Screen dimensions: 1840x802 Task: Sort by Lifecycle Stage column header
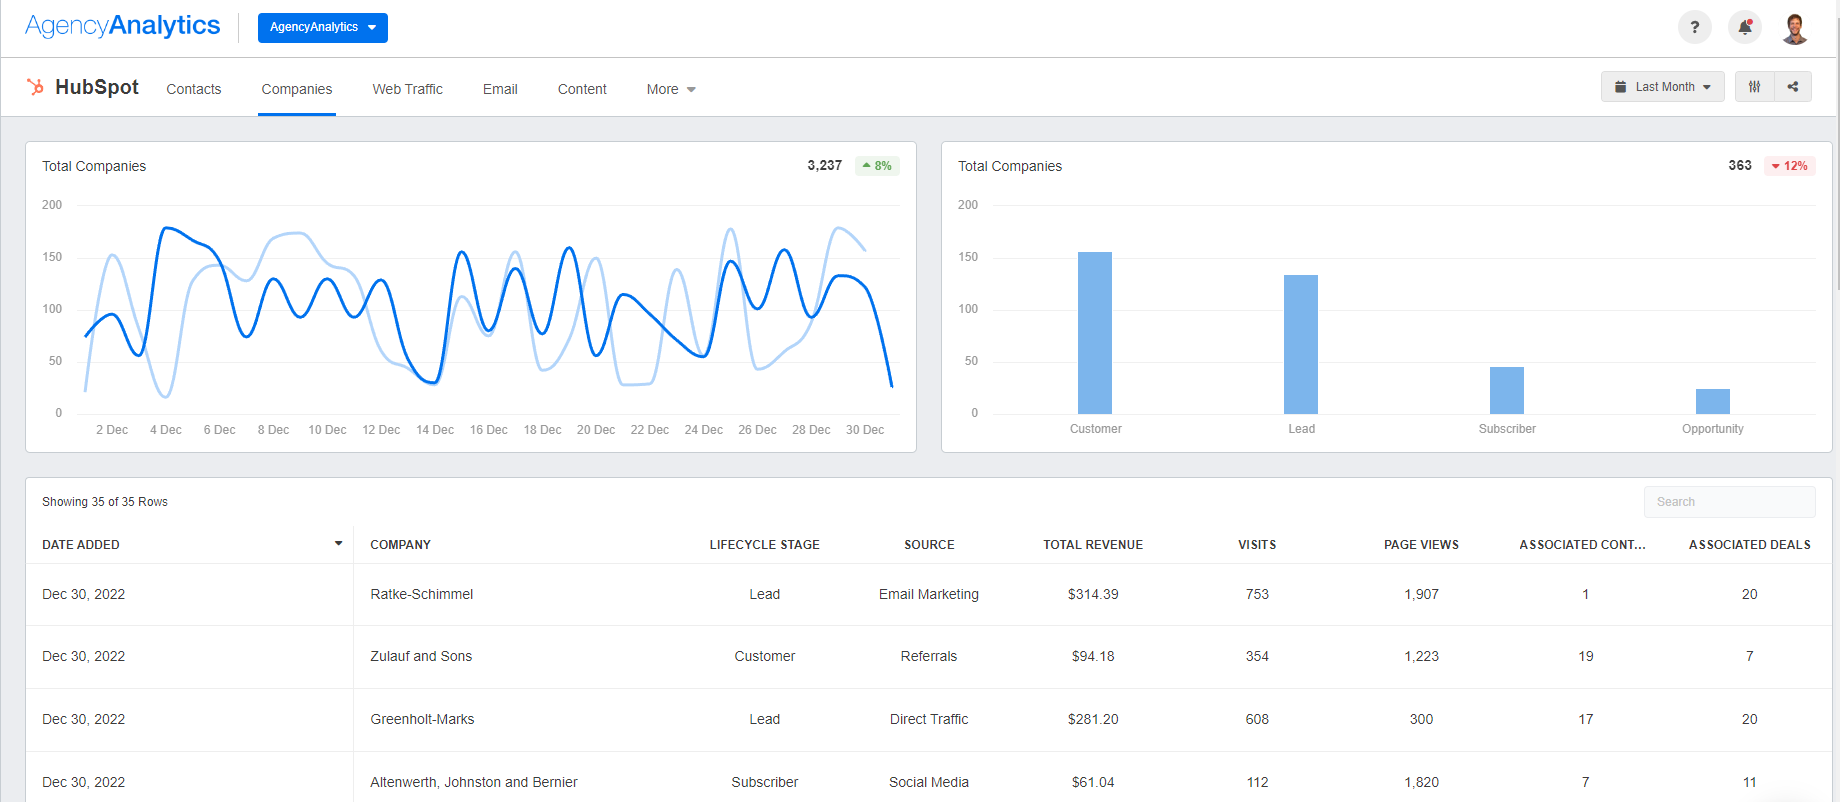click(764, 545)
